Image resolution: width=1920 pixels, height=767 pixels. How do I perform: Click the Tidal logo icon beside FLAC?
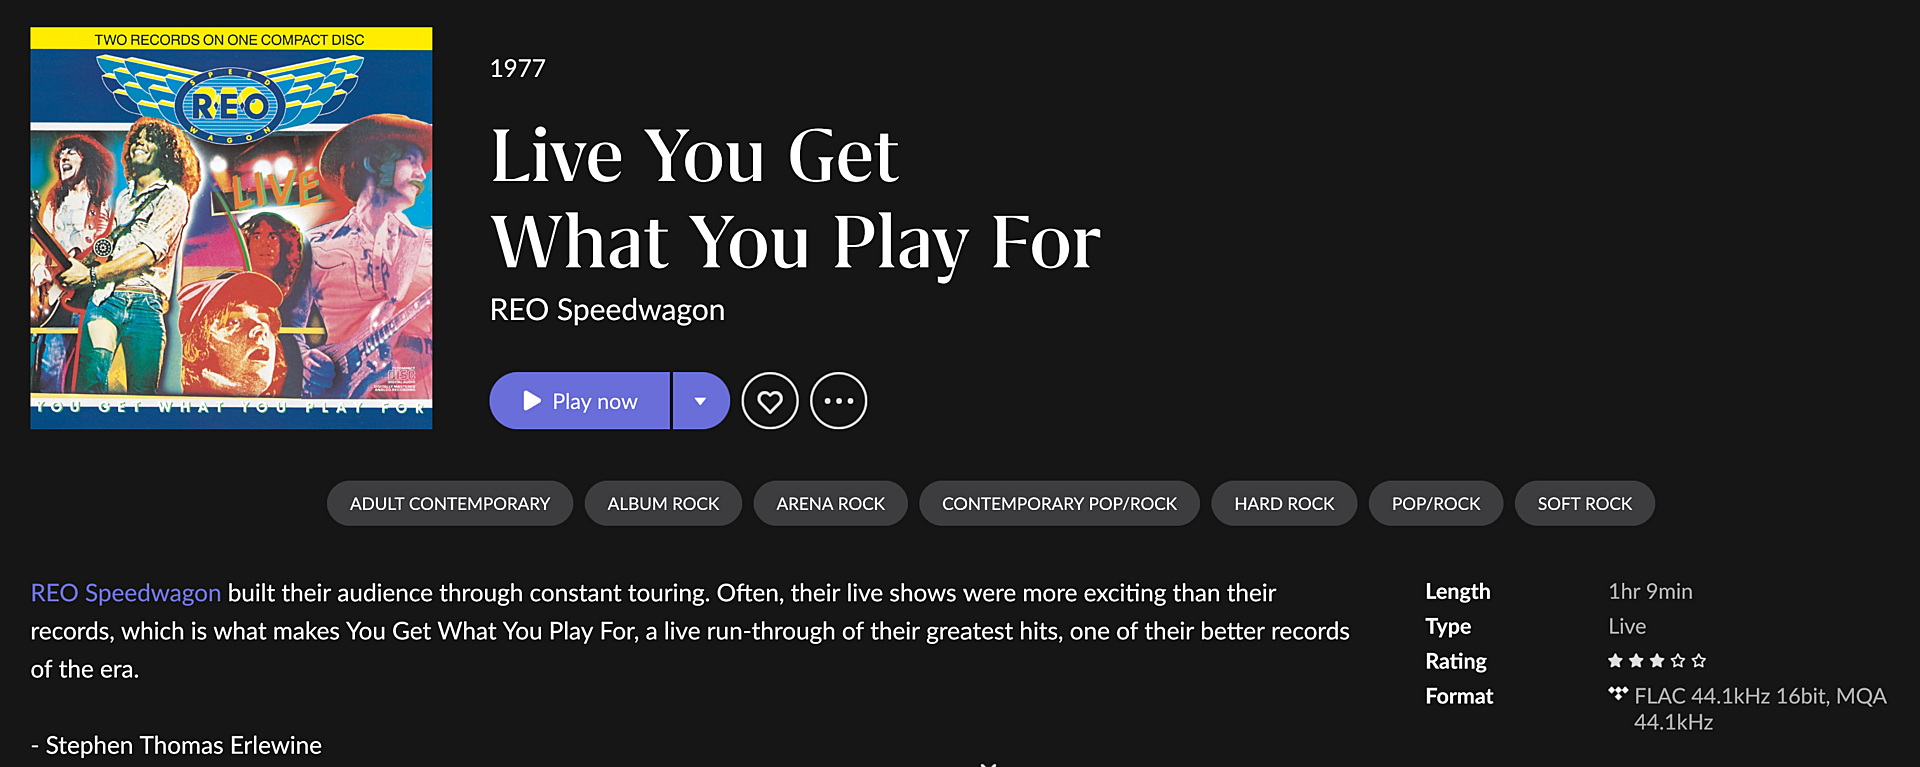1618,693
